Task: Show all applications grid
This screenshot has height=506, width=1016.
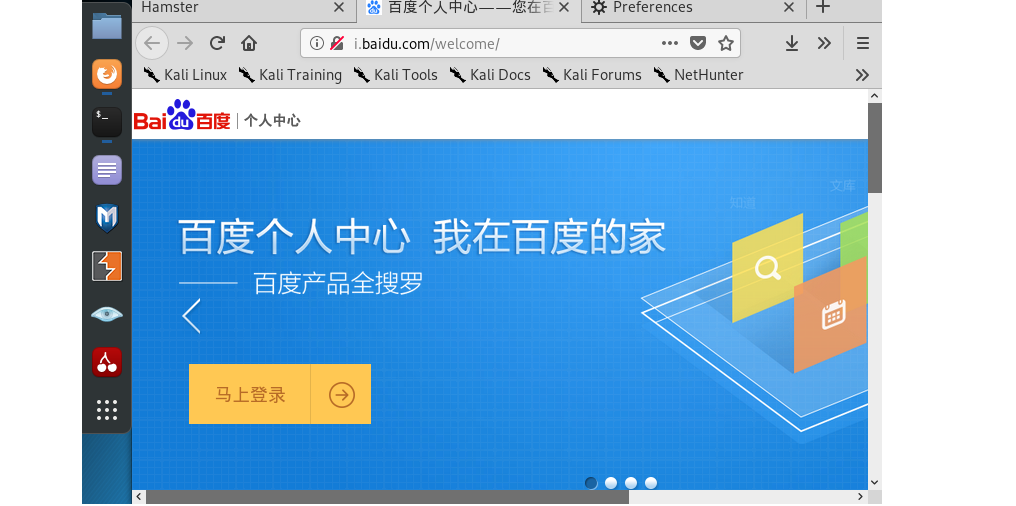Action: 107,409
